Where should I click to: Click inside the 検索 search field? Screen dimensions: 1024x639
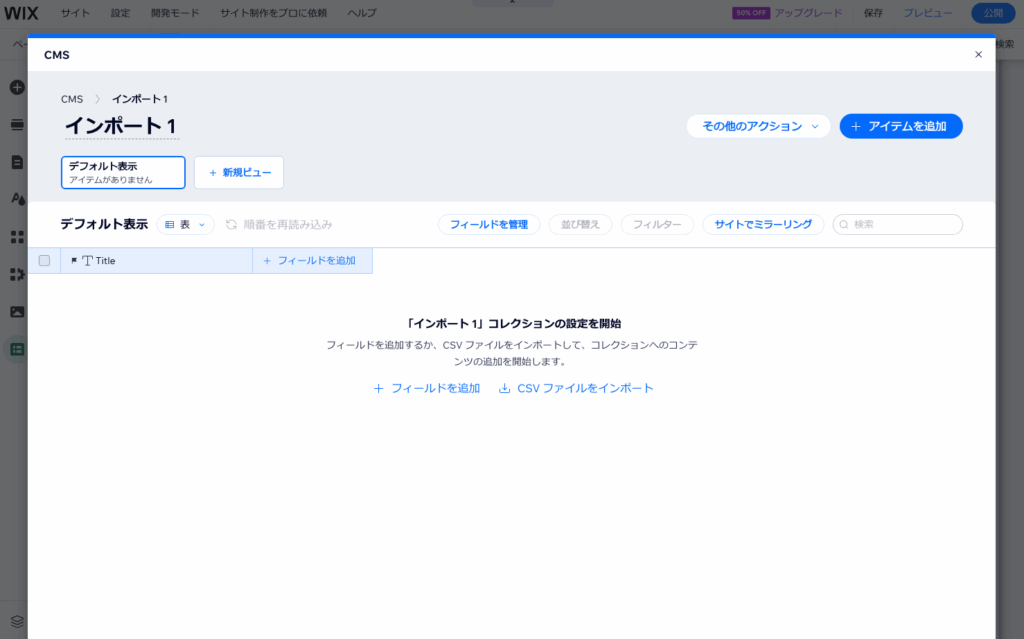900,224
